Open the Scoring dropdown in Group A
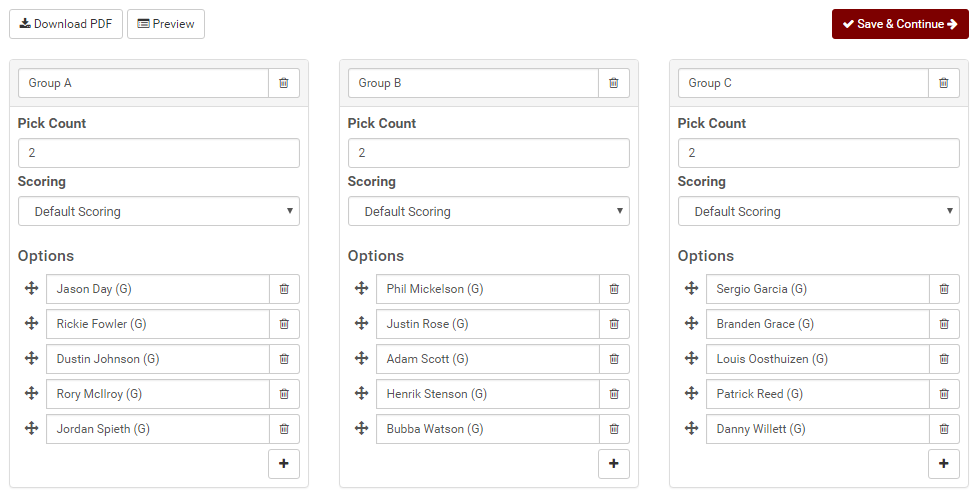Viewport: 978px width, 497px height. [x=158, y=211]
